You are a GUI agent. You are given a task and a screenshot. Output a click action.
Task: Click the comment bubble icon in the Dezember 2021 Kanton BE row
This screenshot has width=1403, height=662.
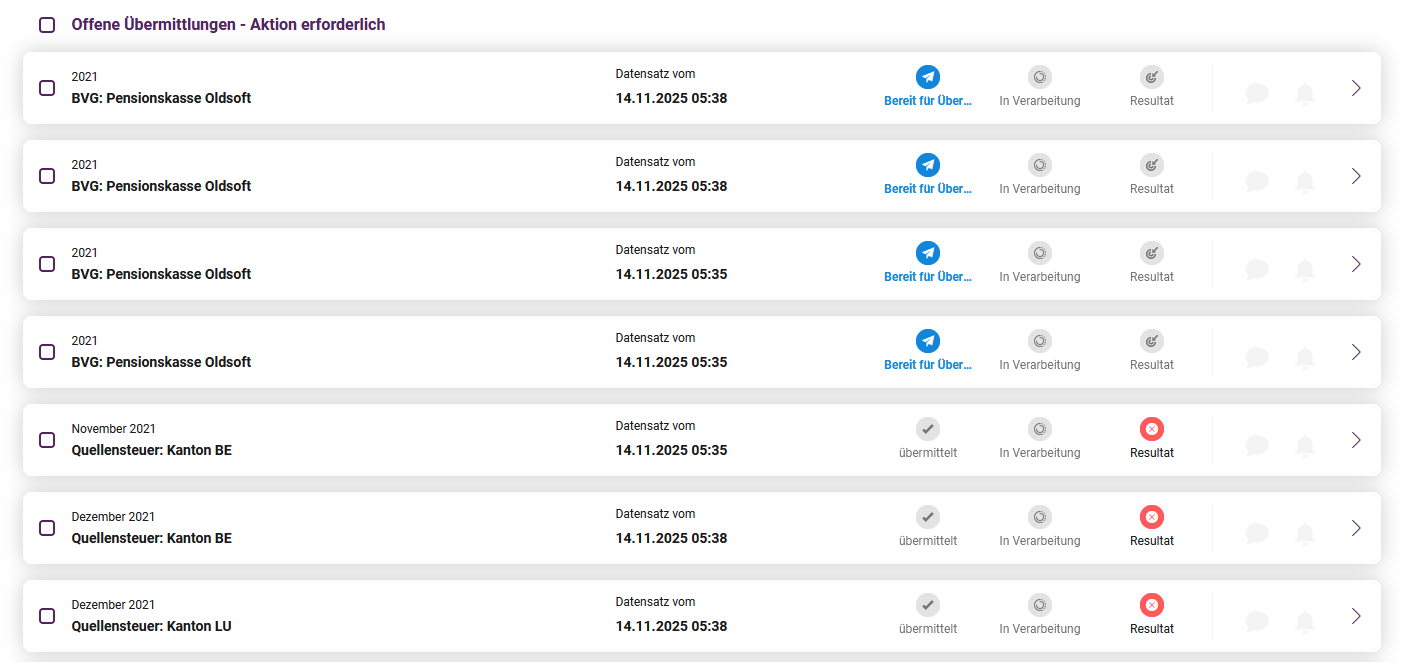(1257, 533)
